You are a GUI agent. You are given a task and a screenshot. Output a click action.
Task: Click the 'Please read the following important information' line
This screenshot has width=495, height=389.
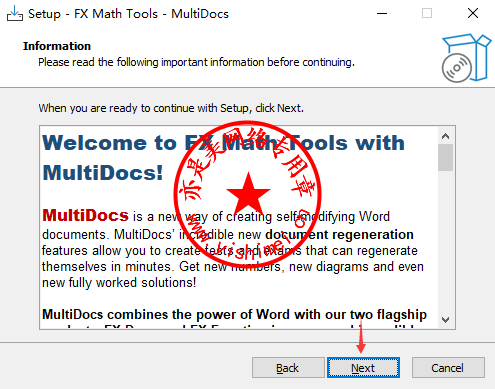coord(196,62)
